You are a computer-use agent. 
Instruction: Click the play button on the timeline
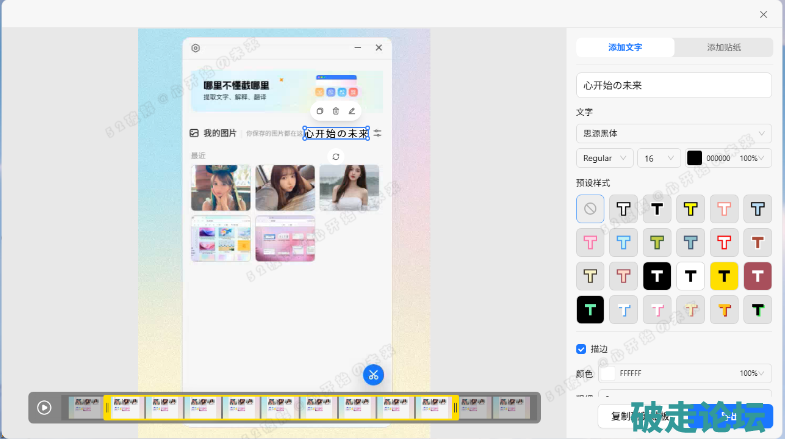point(44,407)
